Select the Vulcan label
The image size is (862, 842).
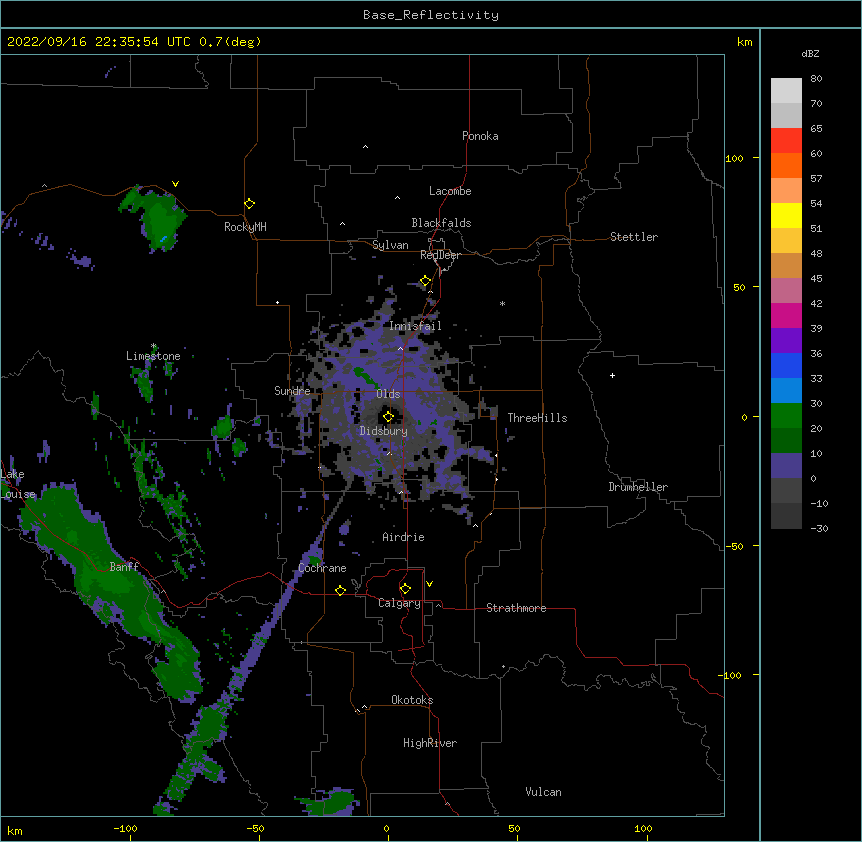(x=543, y=792)
